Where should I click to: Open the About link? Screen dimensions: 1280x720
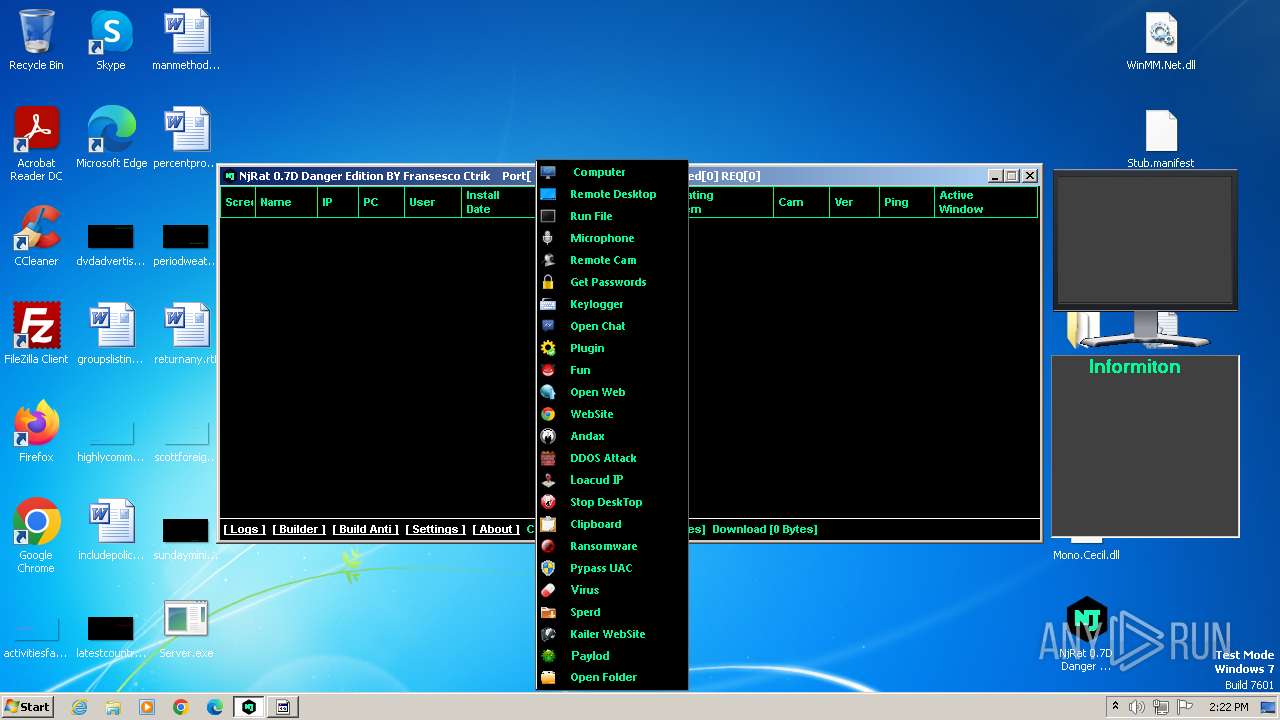(496, 529)
